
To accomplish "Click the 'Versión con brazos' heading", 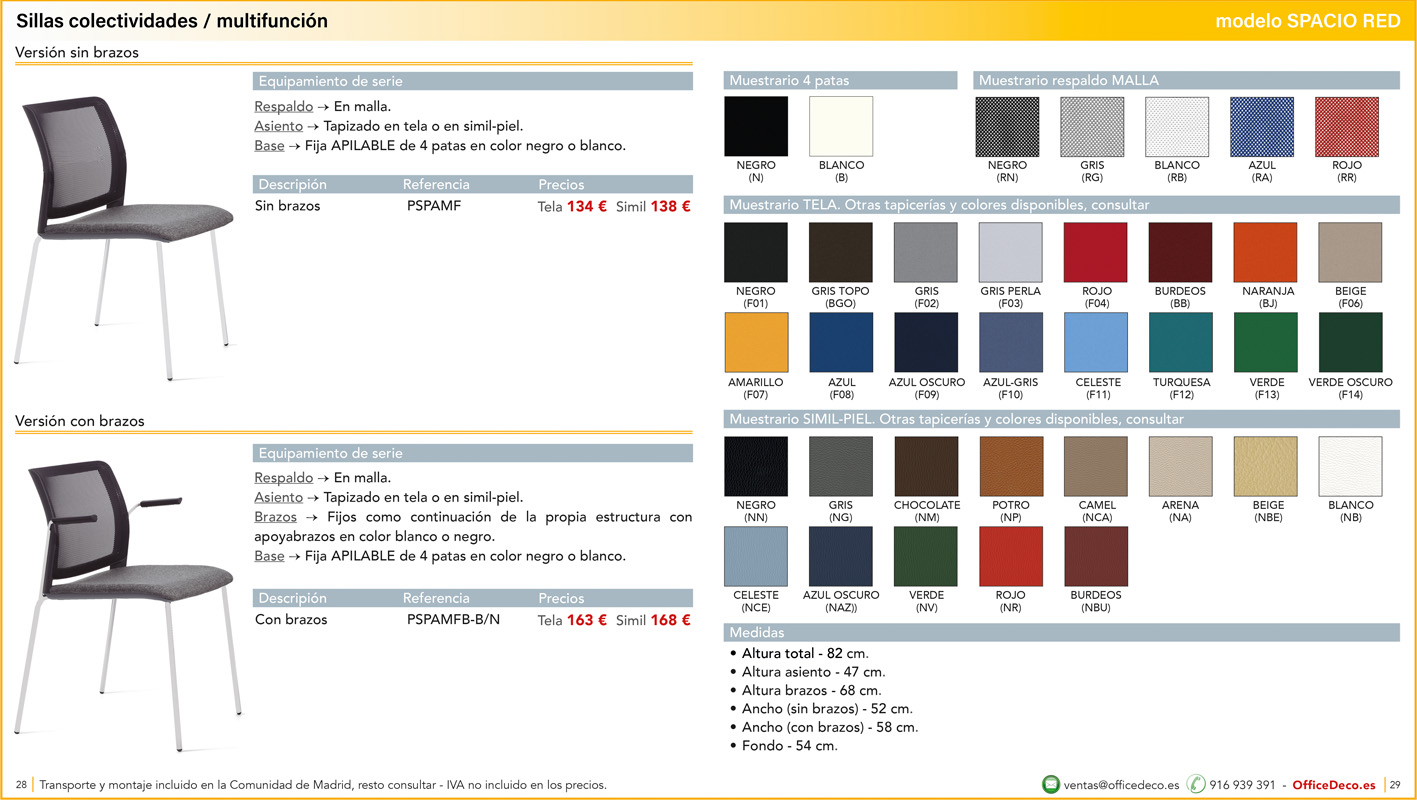I will [80, 421].
